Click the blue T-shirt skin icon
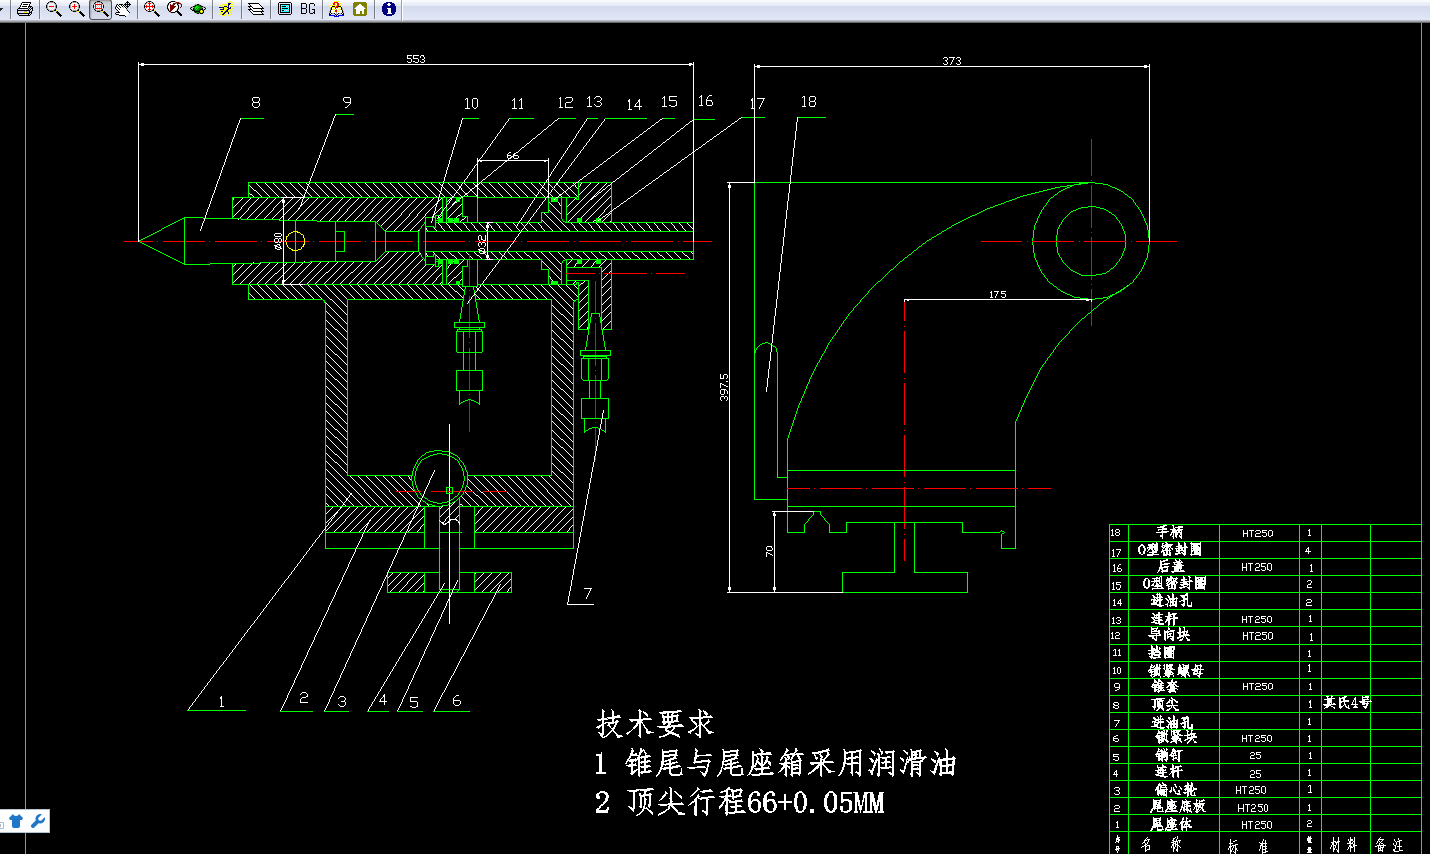The height and width of the screenshot is (854, 1430). (16, 821)
